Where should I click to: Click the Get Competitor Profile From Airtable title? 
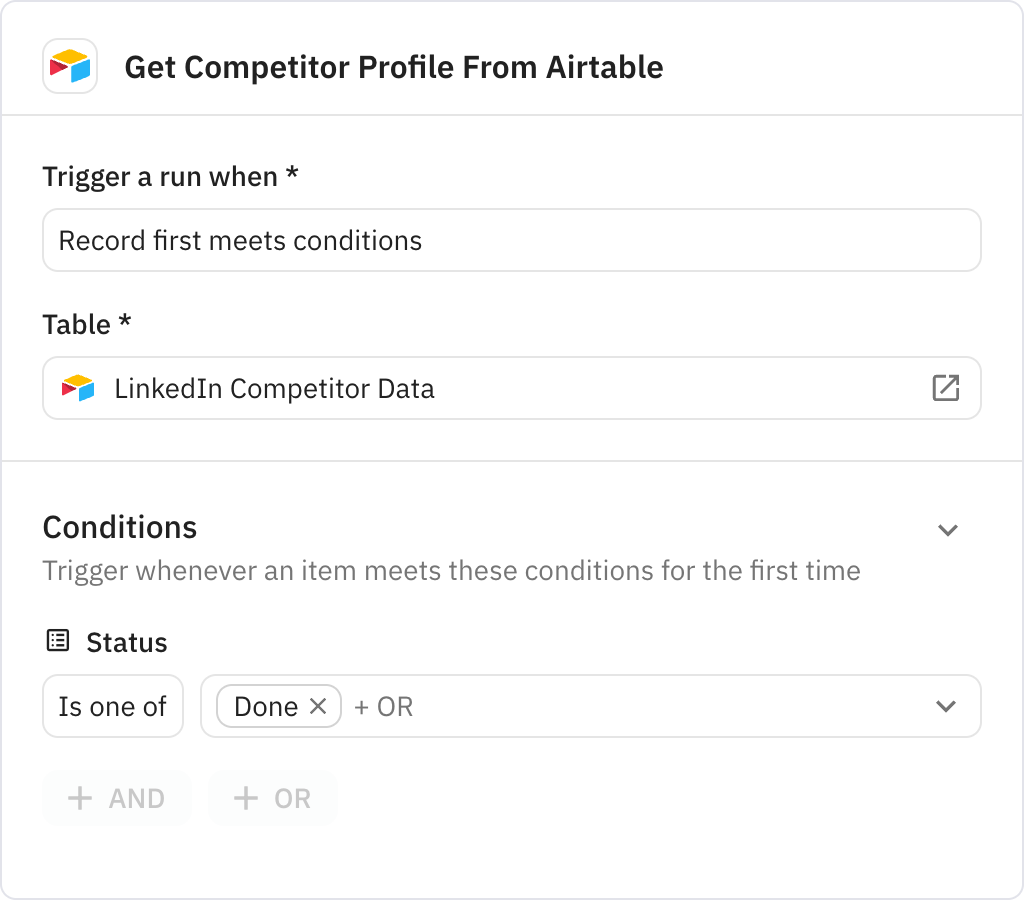[394, 67]
